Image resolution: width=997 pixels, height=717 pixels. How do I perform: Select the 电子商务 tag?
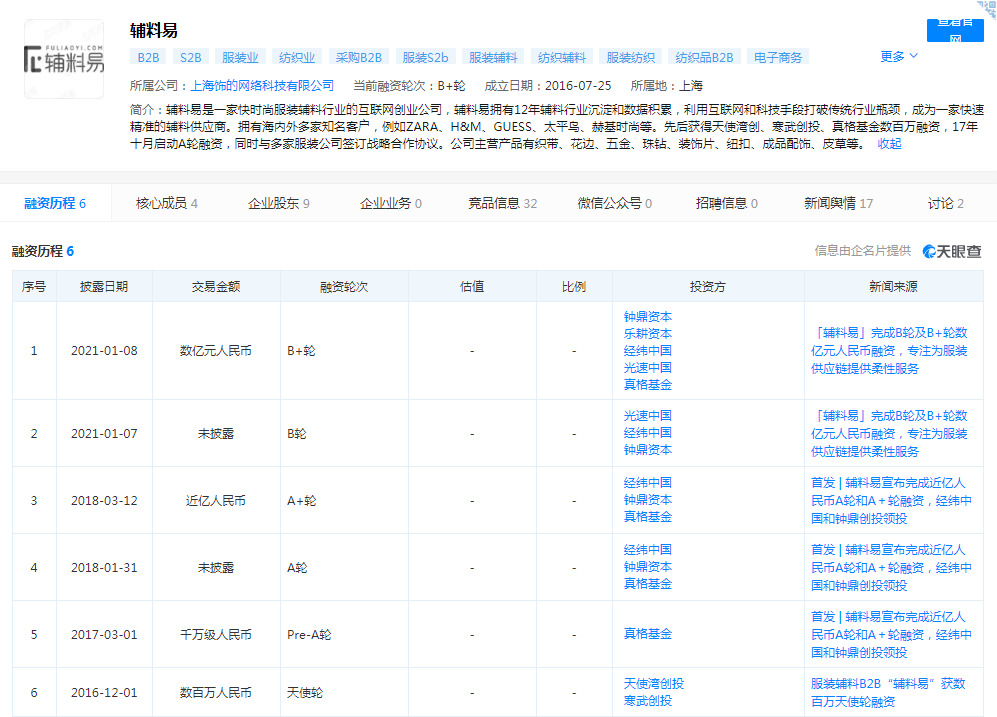coord(778,57)
